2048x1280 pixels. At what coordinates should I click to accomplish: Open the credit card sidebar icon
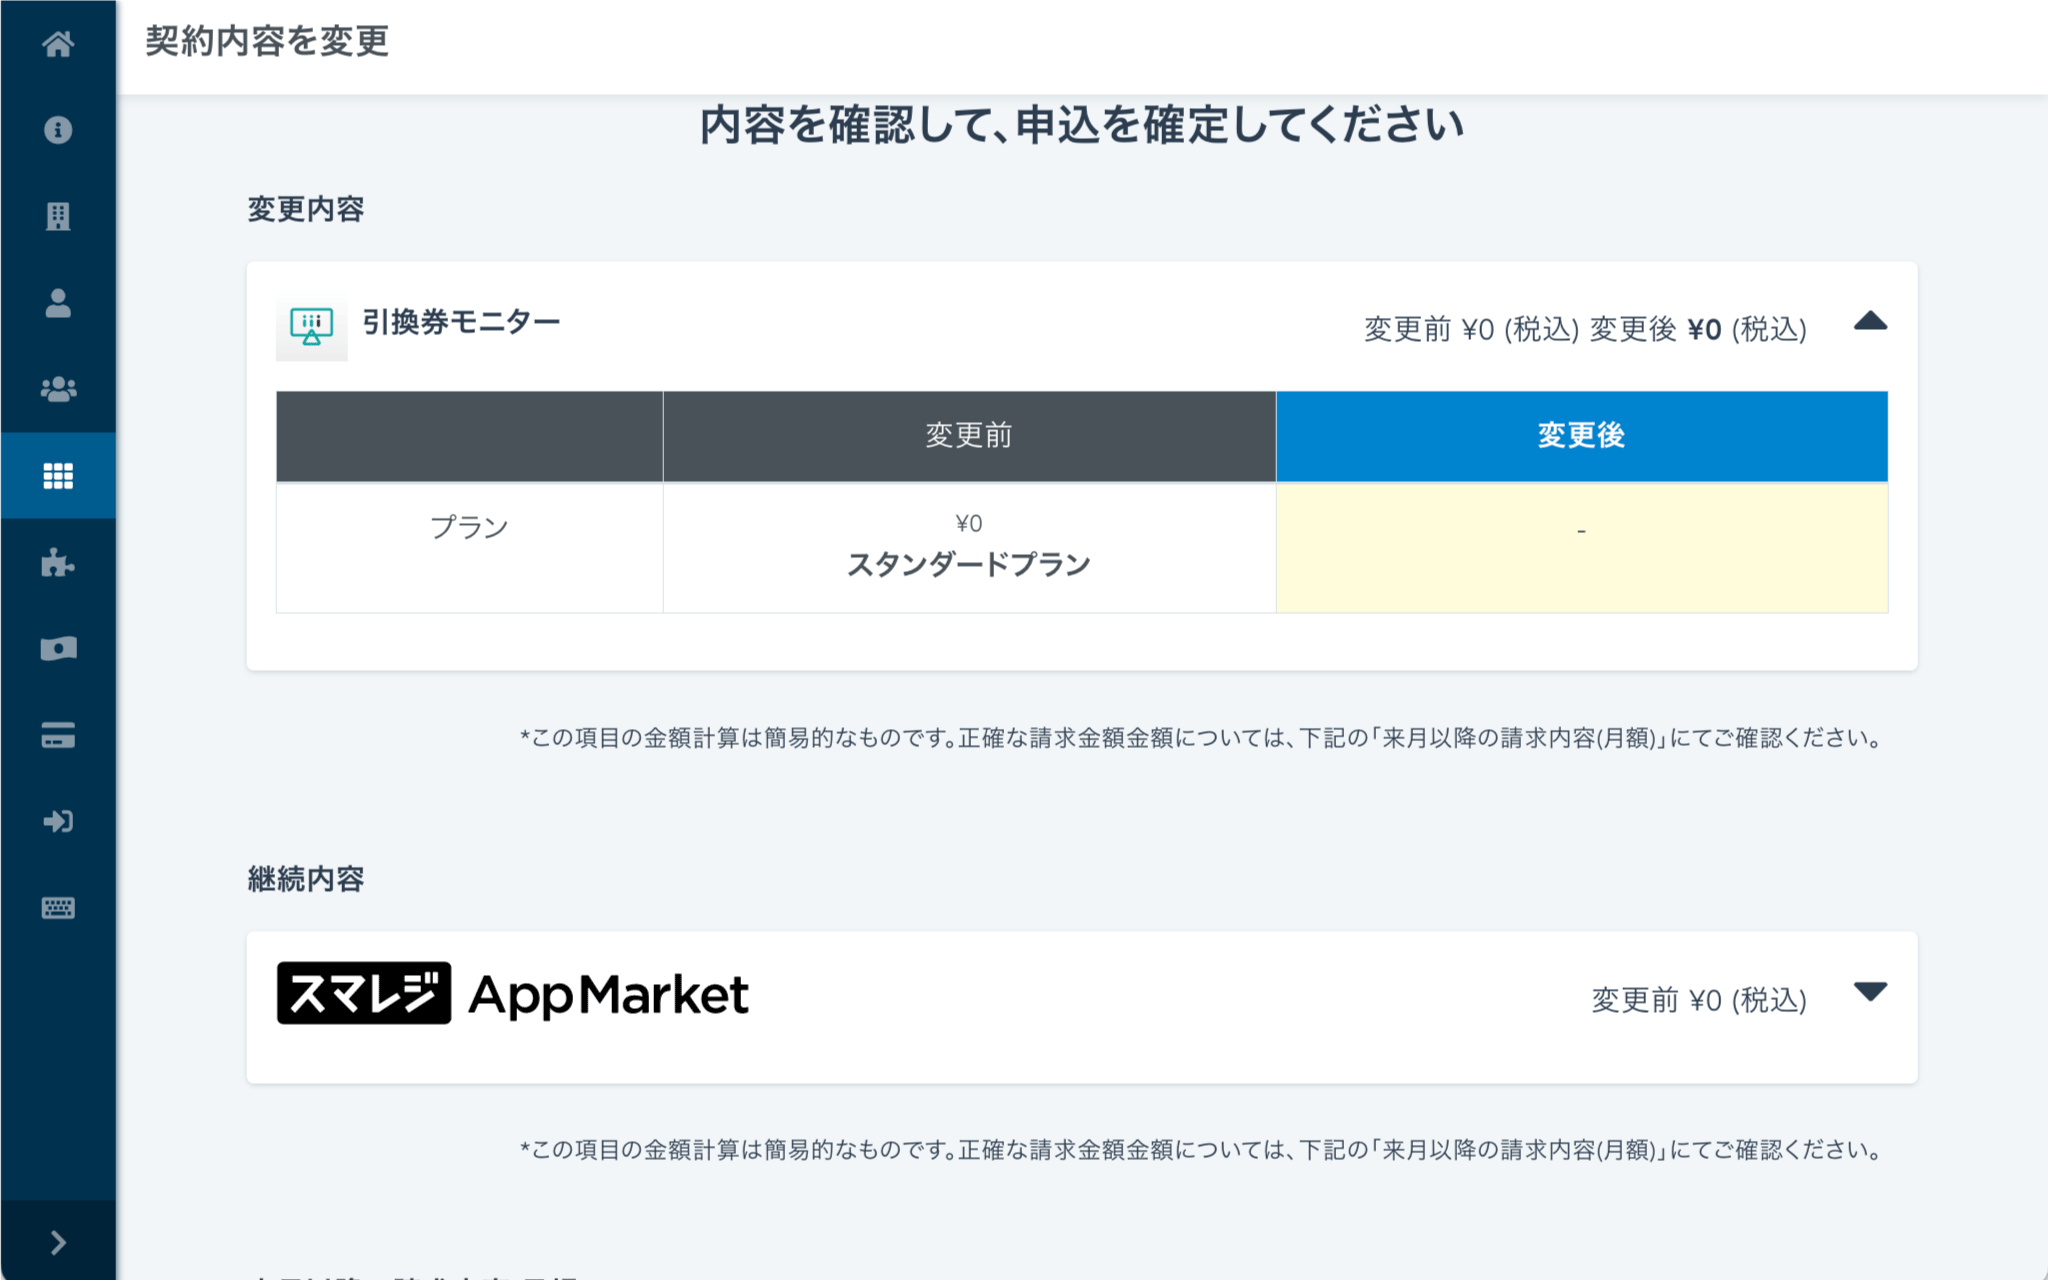pos(58,735)
